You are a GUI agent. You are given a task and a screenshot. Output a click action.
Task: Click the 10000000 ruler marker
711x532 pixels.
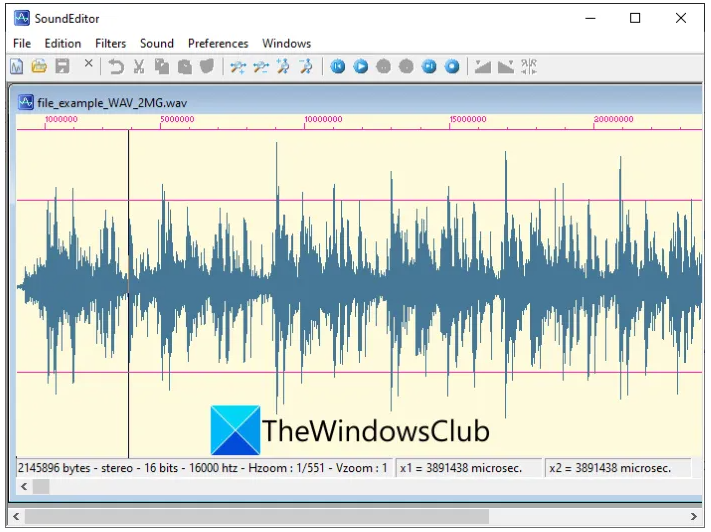point(323,119)
